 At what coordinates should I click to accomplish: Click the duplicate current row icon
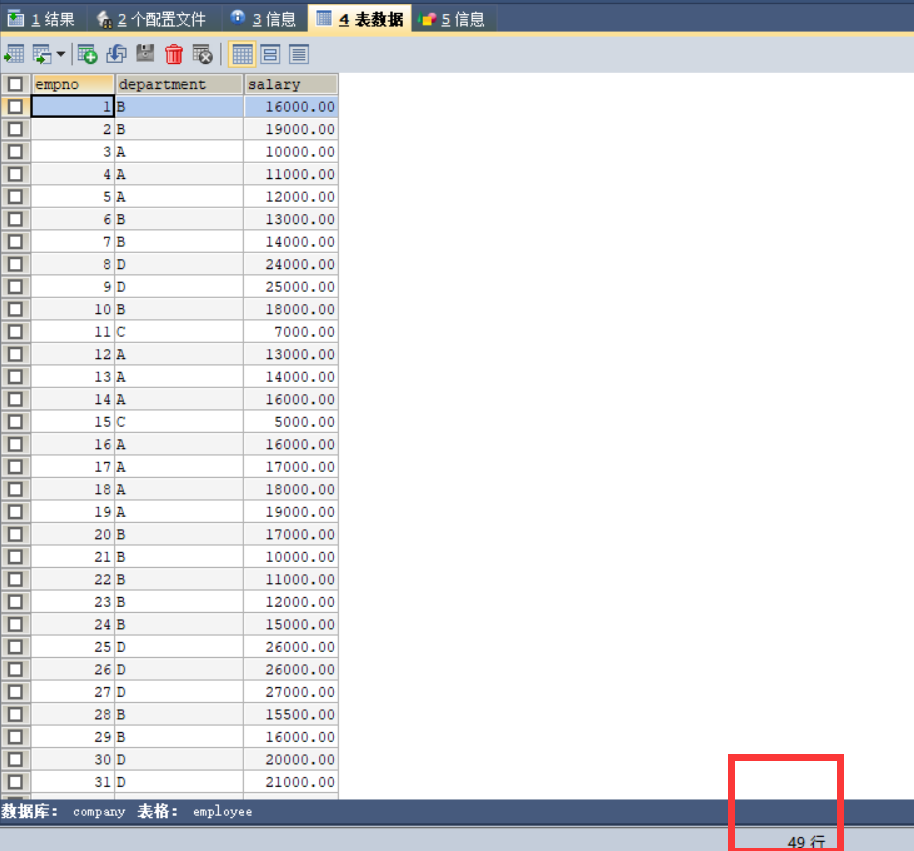tap(117, 54)
